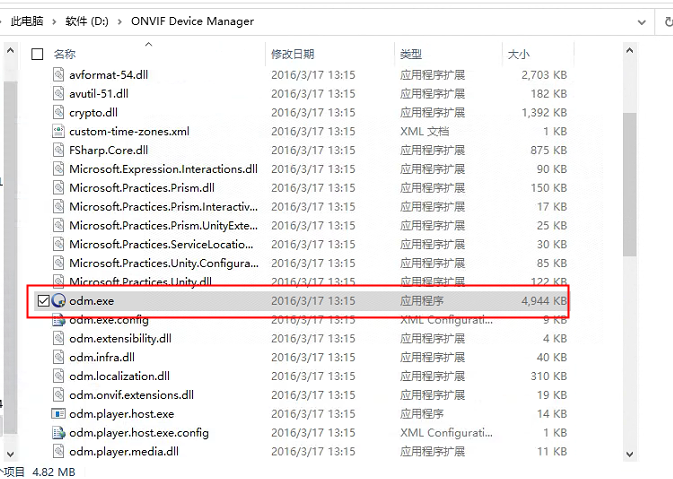Click the file list scrollbar down arrow
This screenshot has width=673, height=479.
tap(630, 454)
